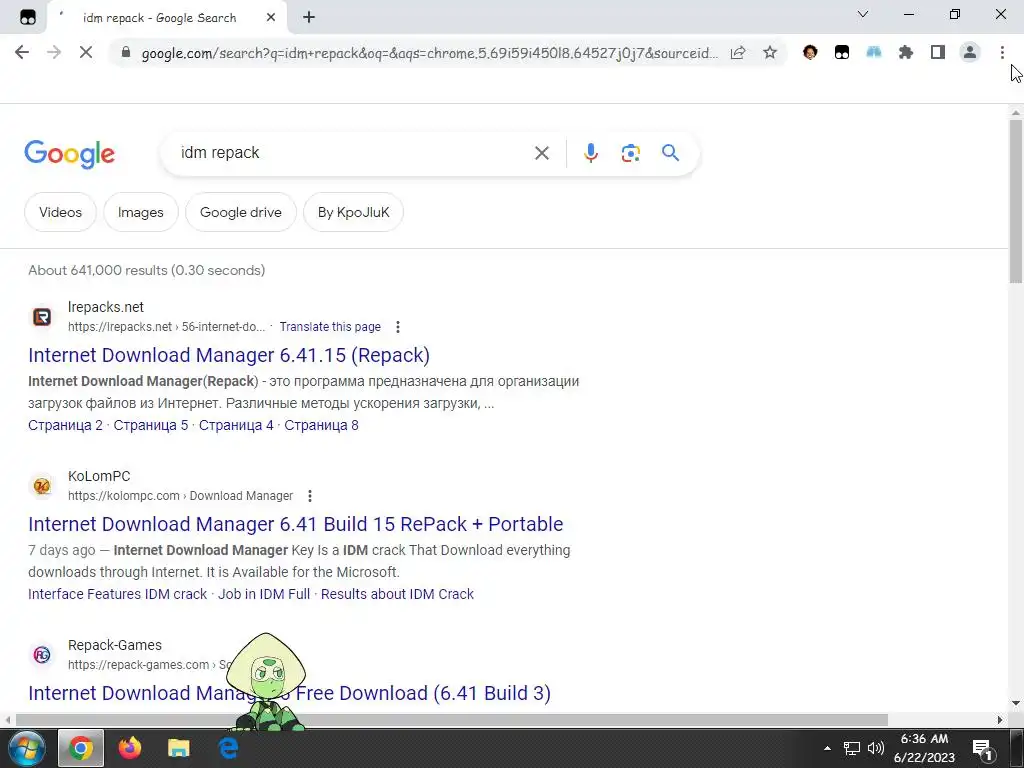The image size is (1024, 768).
Task: Click the vertical scrollbar thumb
Action: [x=1016, y=200]
